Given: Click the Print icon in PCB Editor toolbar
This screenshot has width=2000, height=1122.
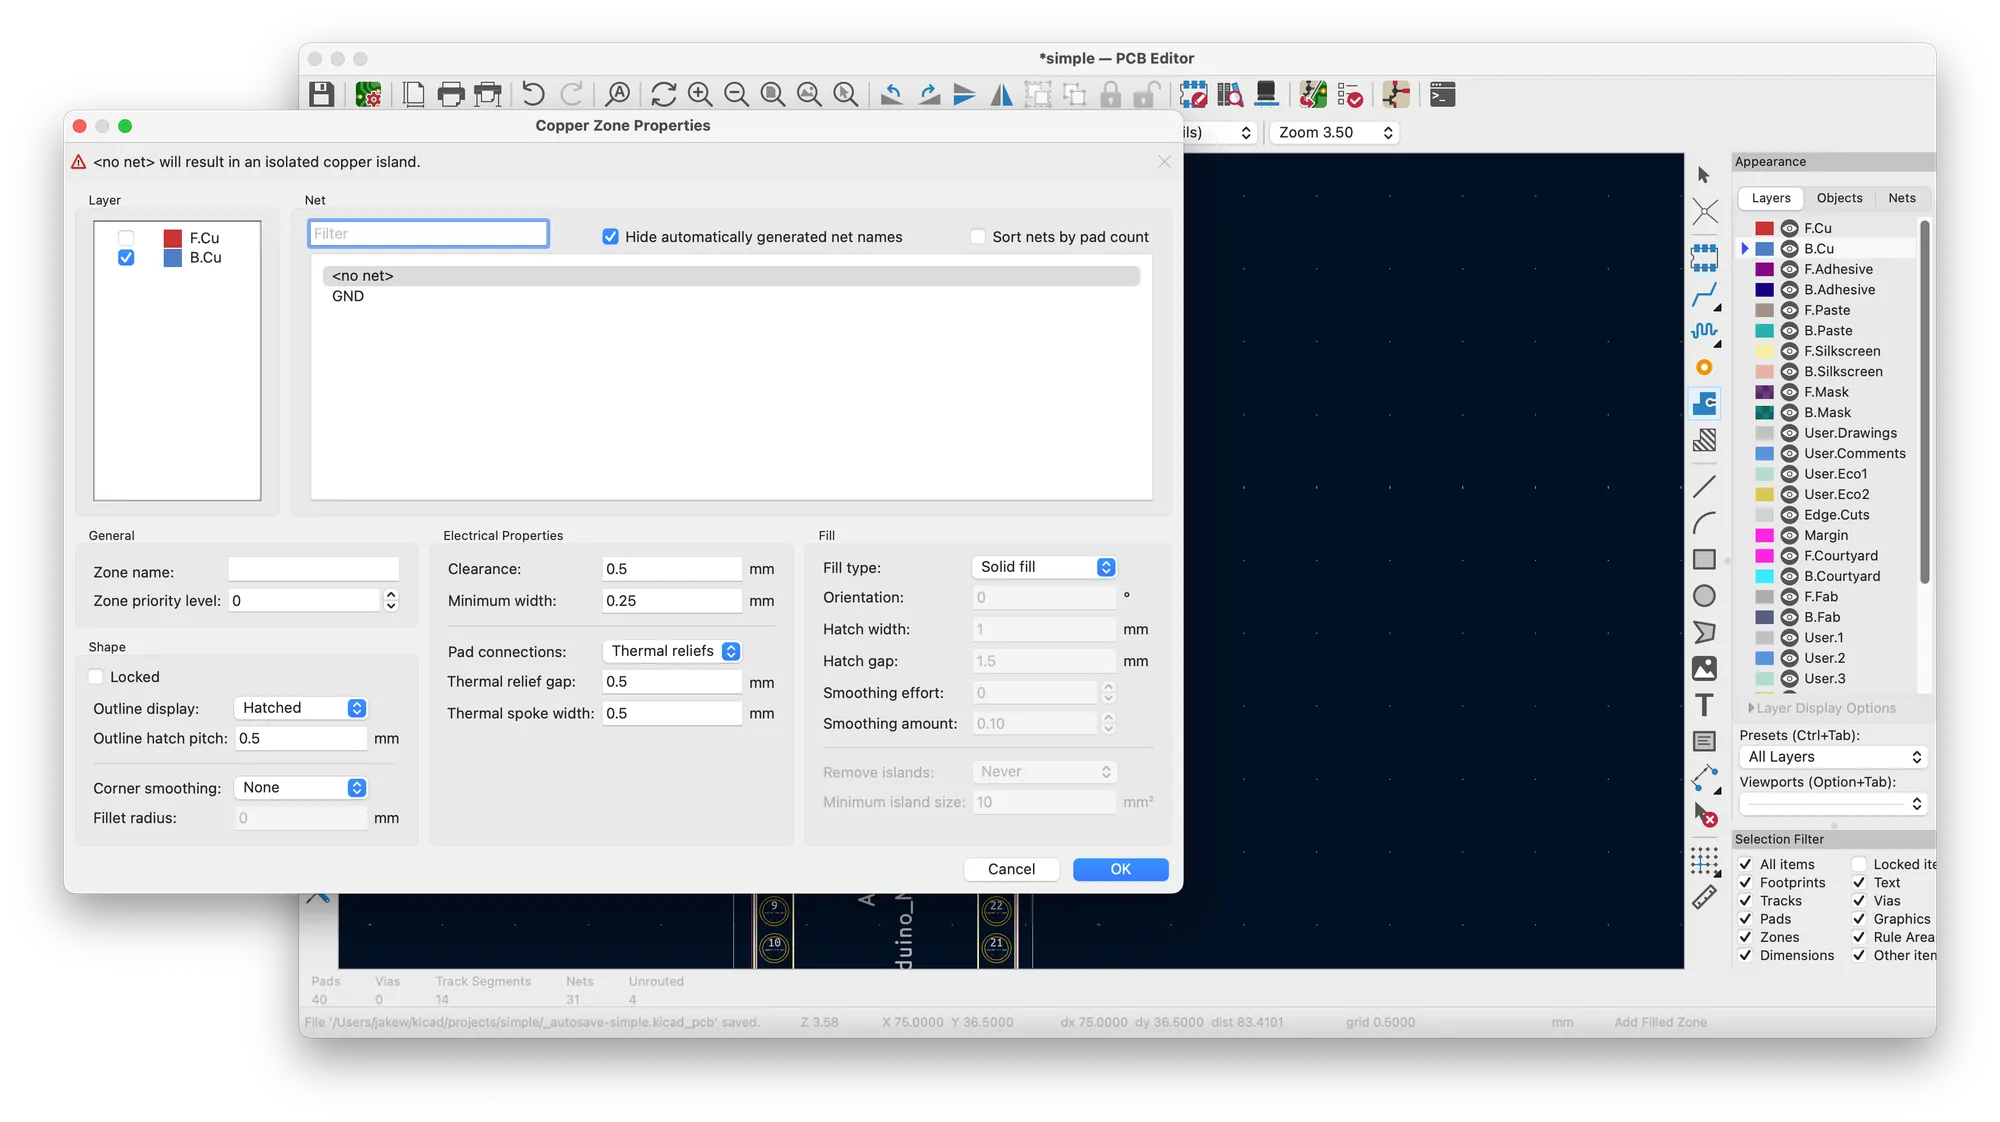Looking at the screenshot, I should (451, 95).
